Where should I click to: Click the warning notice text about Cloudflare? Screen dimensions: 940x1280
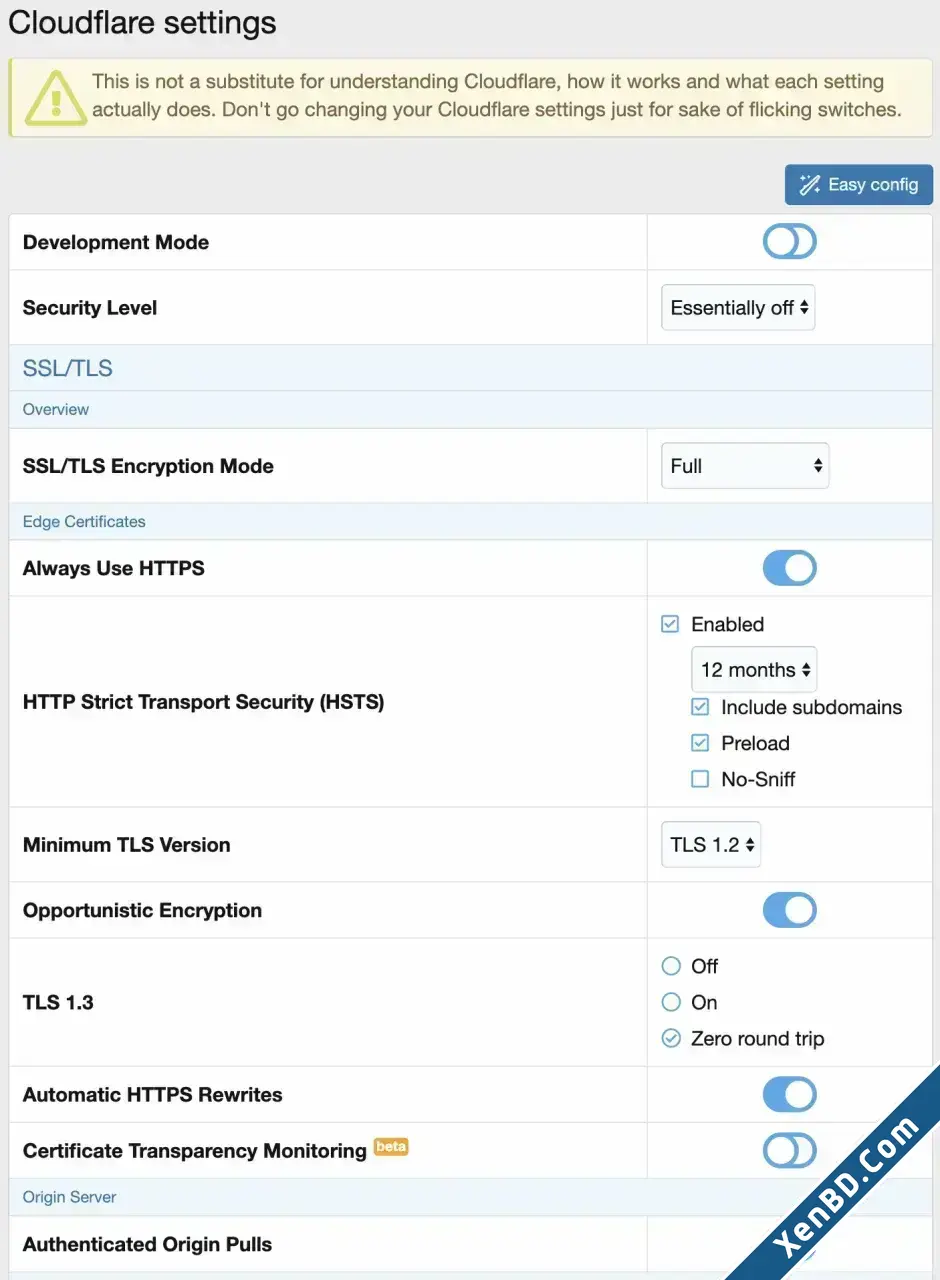[x=497, y=96]
